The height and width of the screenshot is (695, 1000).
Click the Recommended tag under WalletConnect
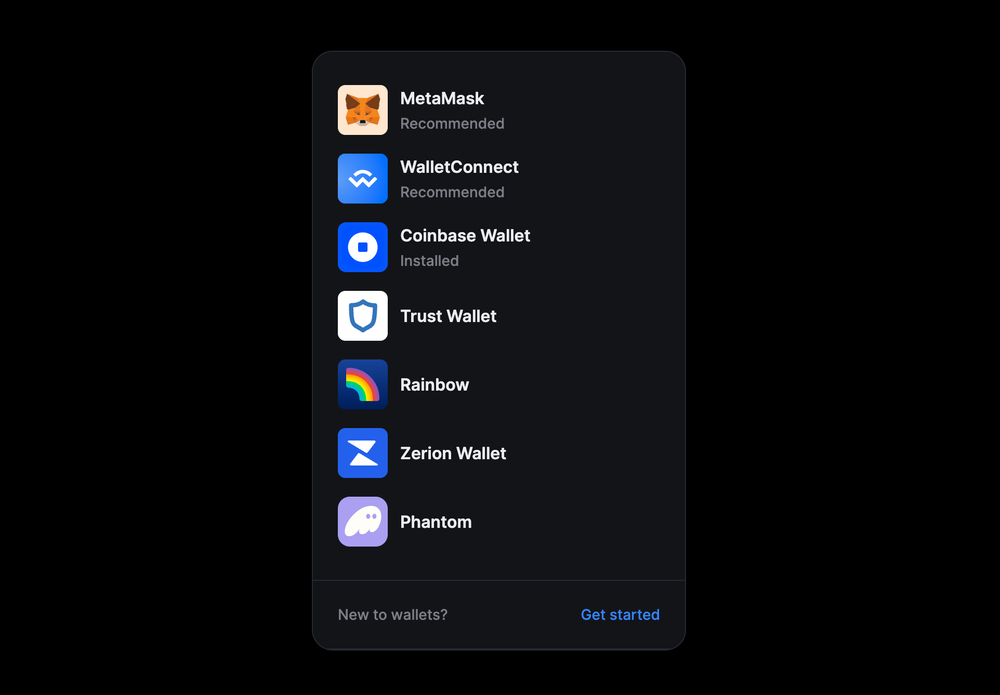[452, 192]
